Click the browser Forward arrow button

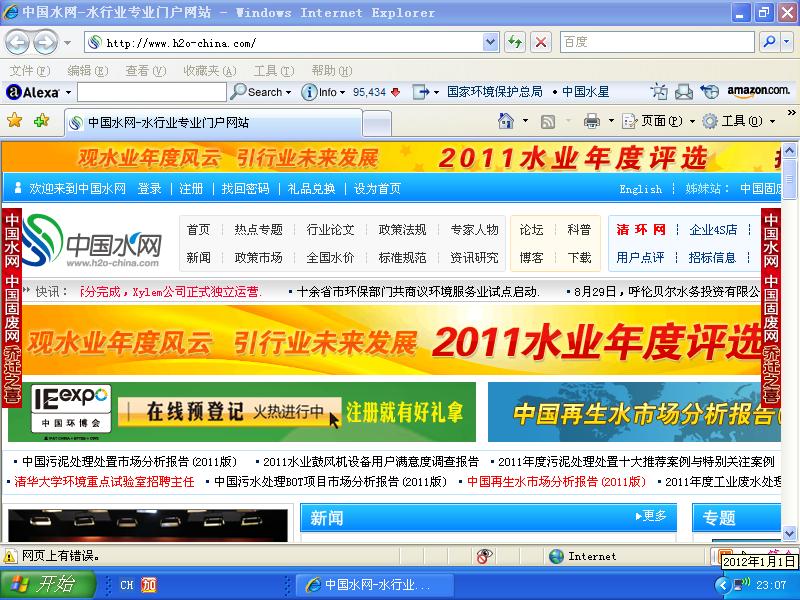tap(46, 42)
